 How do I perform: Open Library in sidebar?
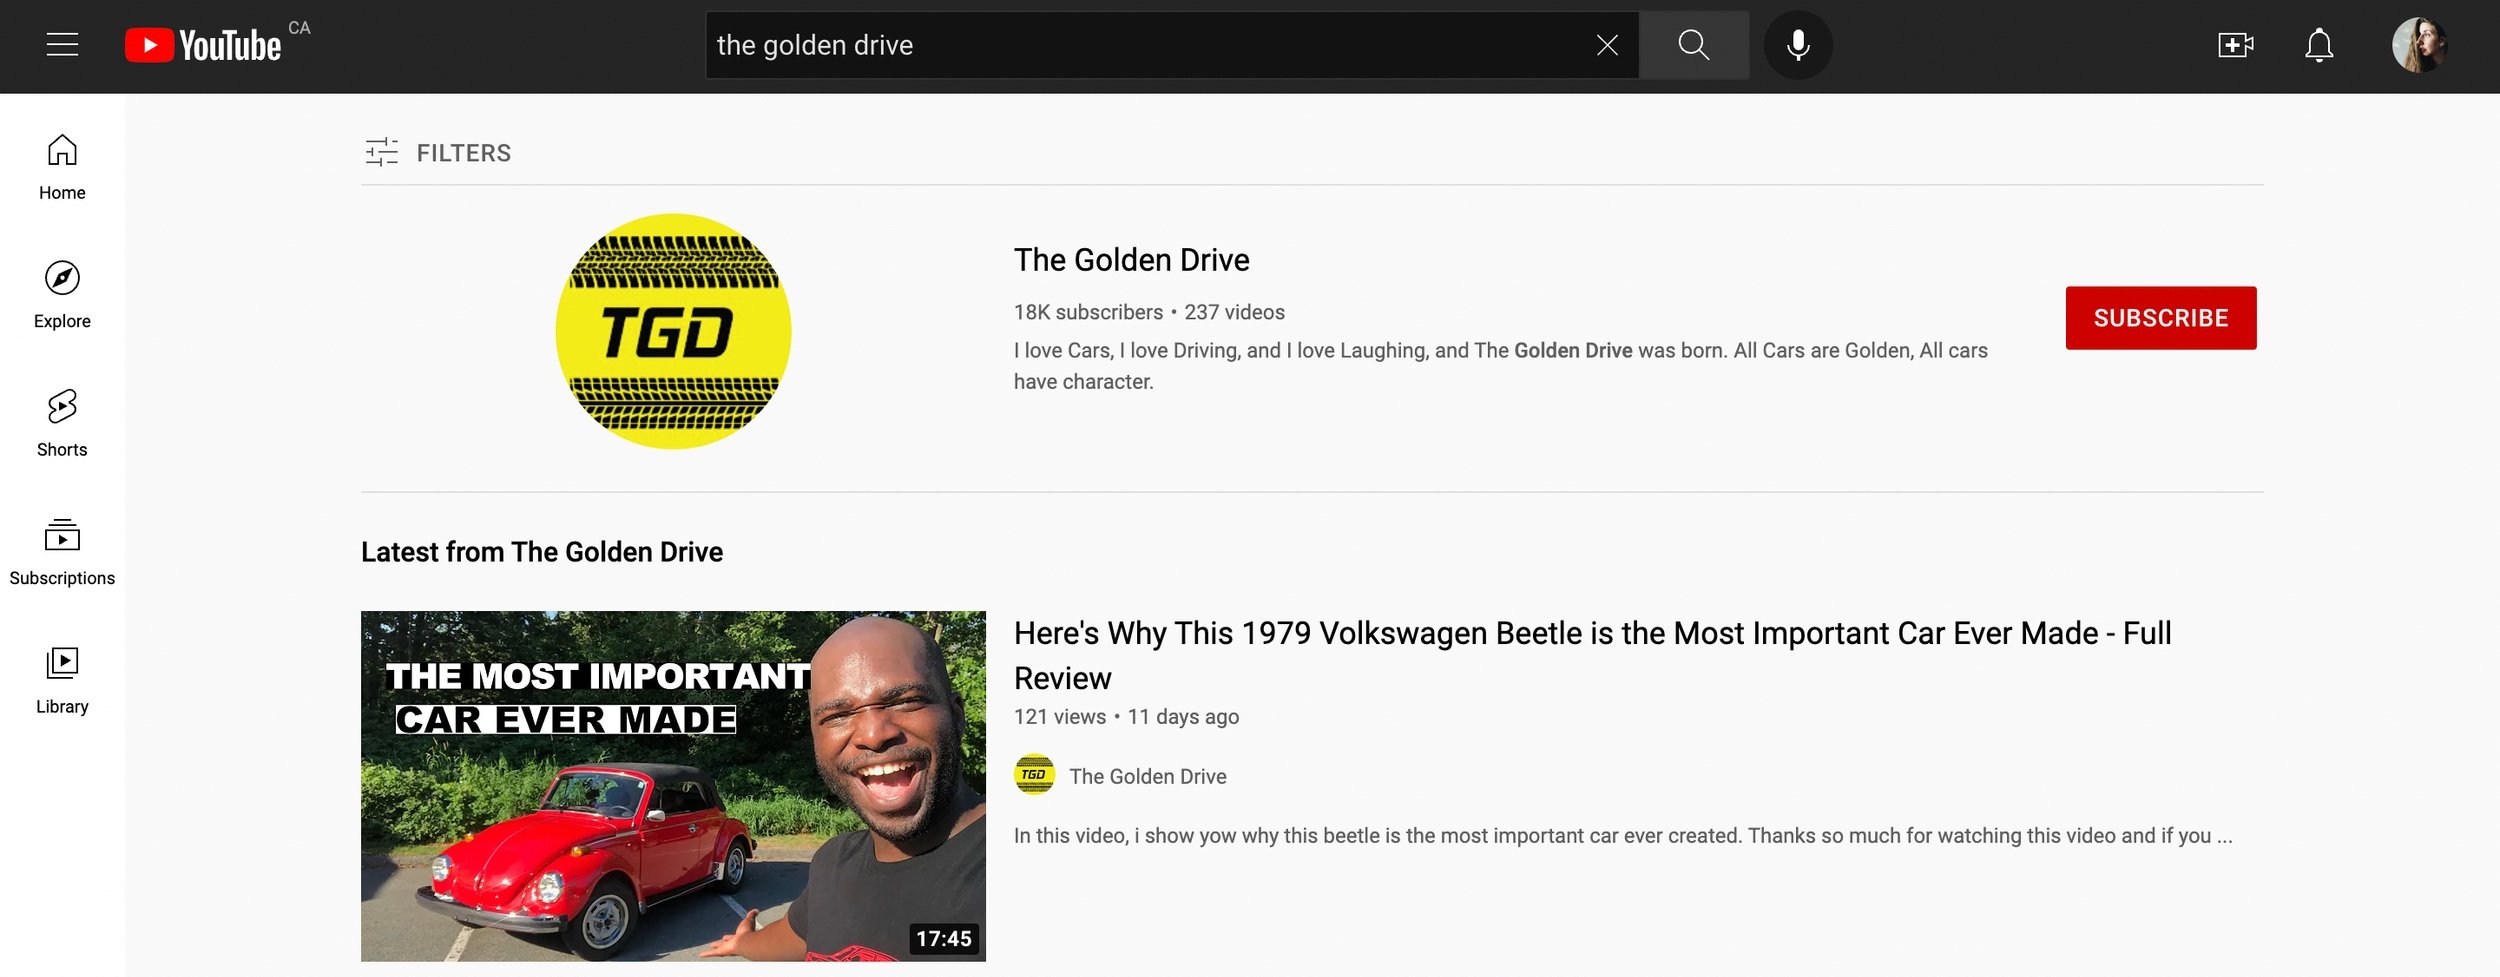(62, 680)
